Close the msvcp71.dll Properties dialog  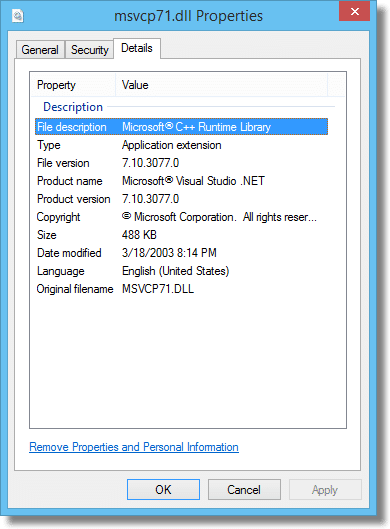tap(354, 11)
